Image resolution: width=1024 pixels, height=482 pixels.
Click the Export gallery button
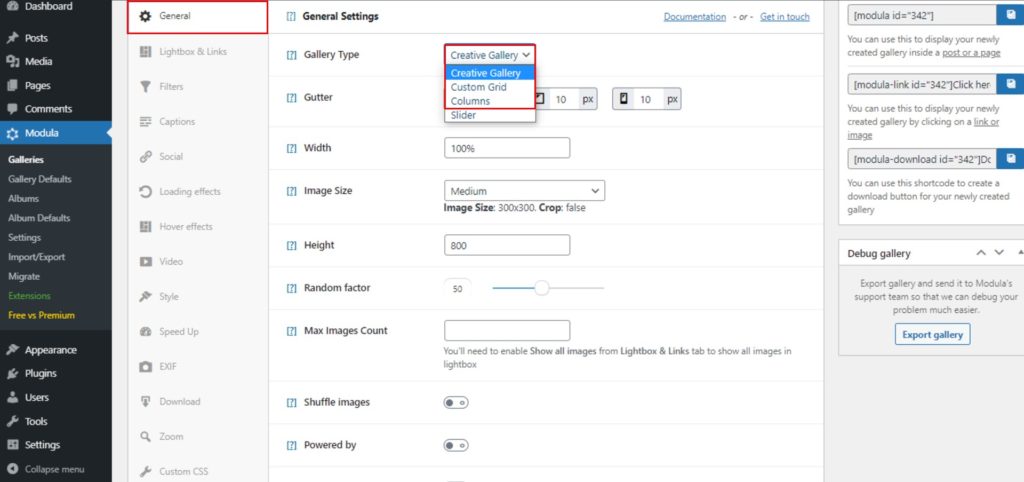coord(932,335)
